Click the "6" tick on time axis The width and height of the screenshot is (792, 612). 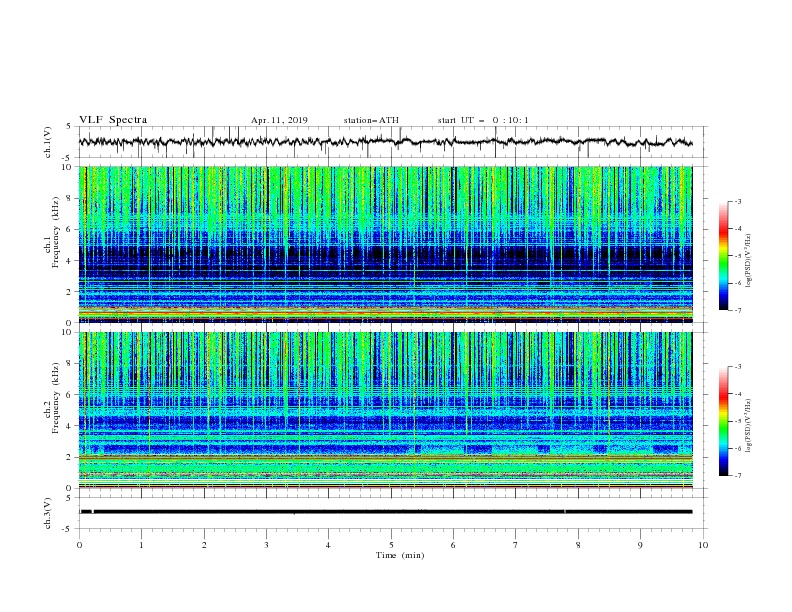(454, 545)
